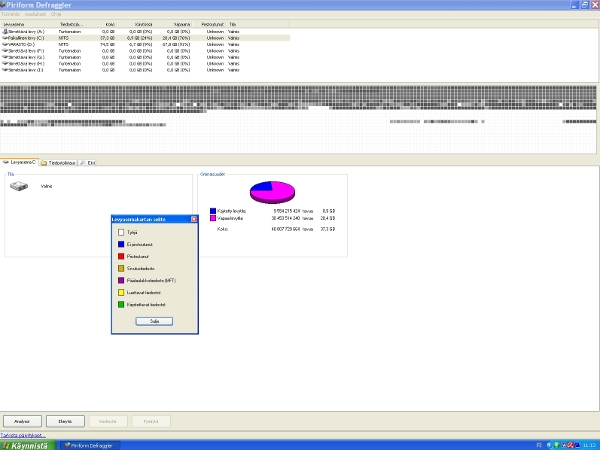The image size is (600, 450).
Task: Click the FI language indicator in taskbar
Action: pos(539,445)
